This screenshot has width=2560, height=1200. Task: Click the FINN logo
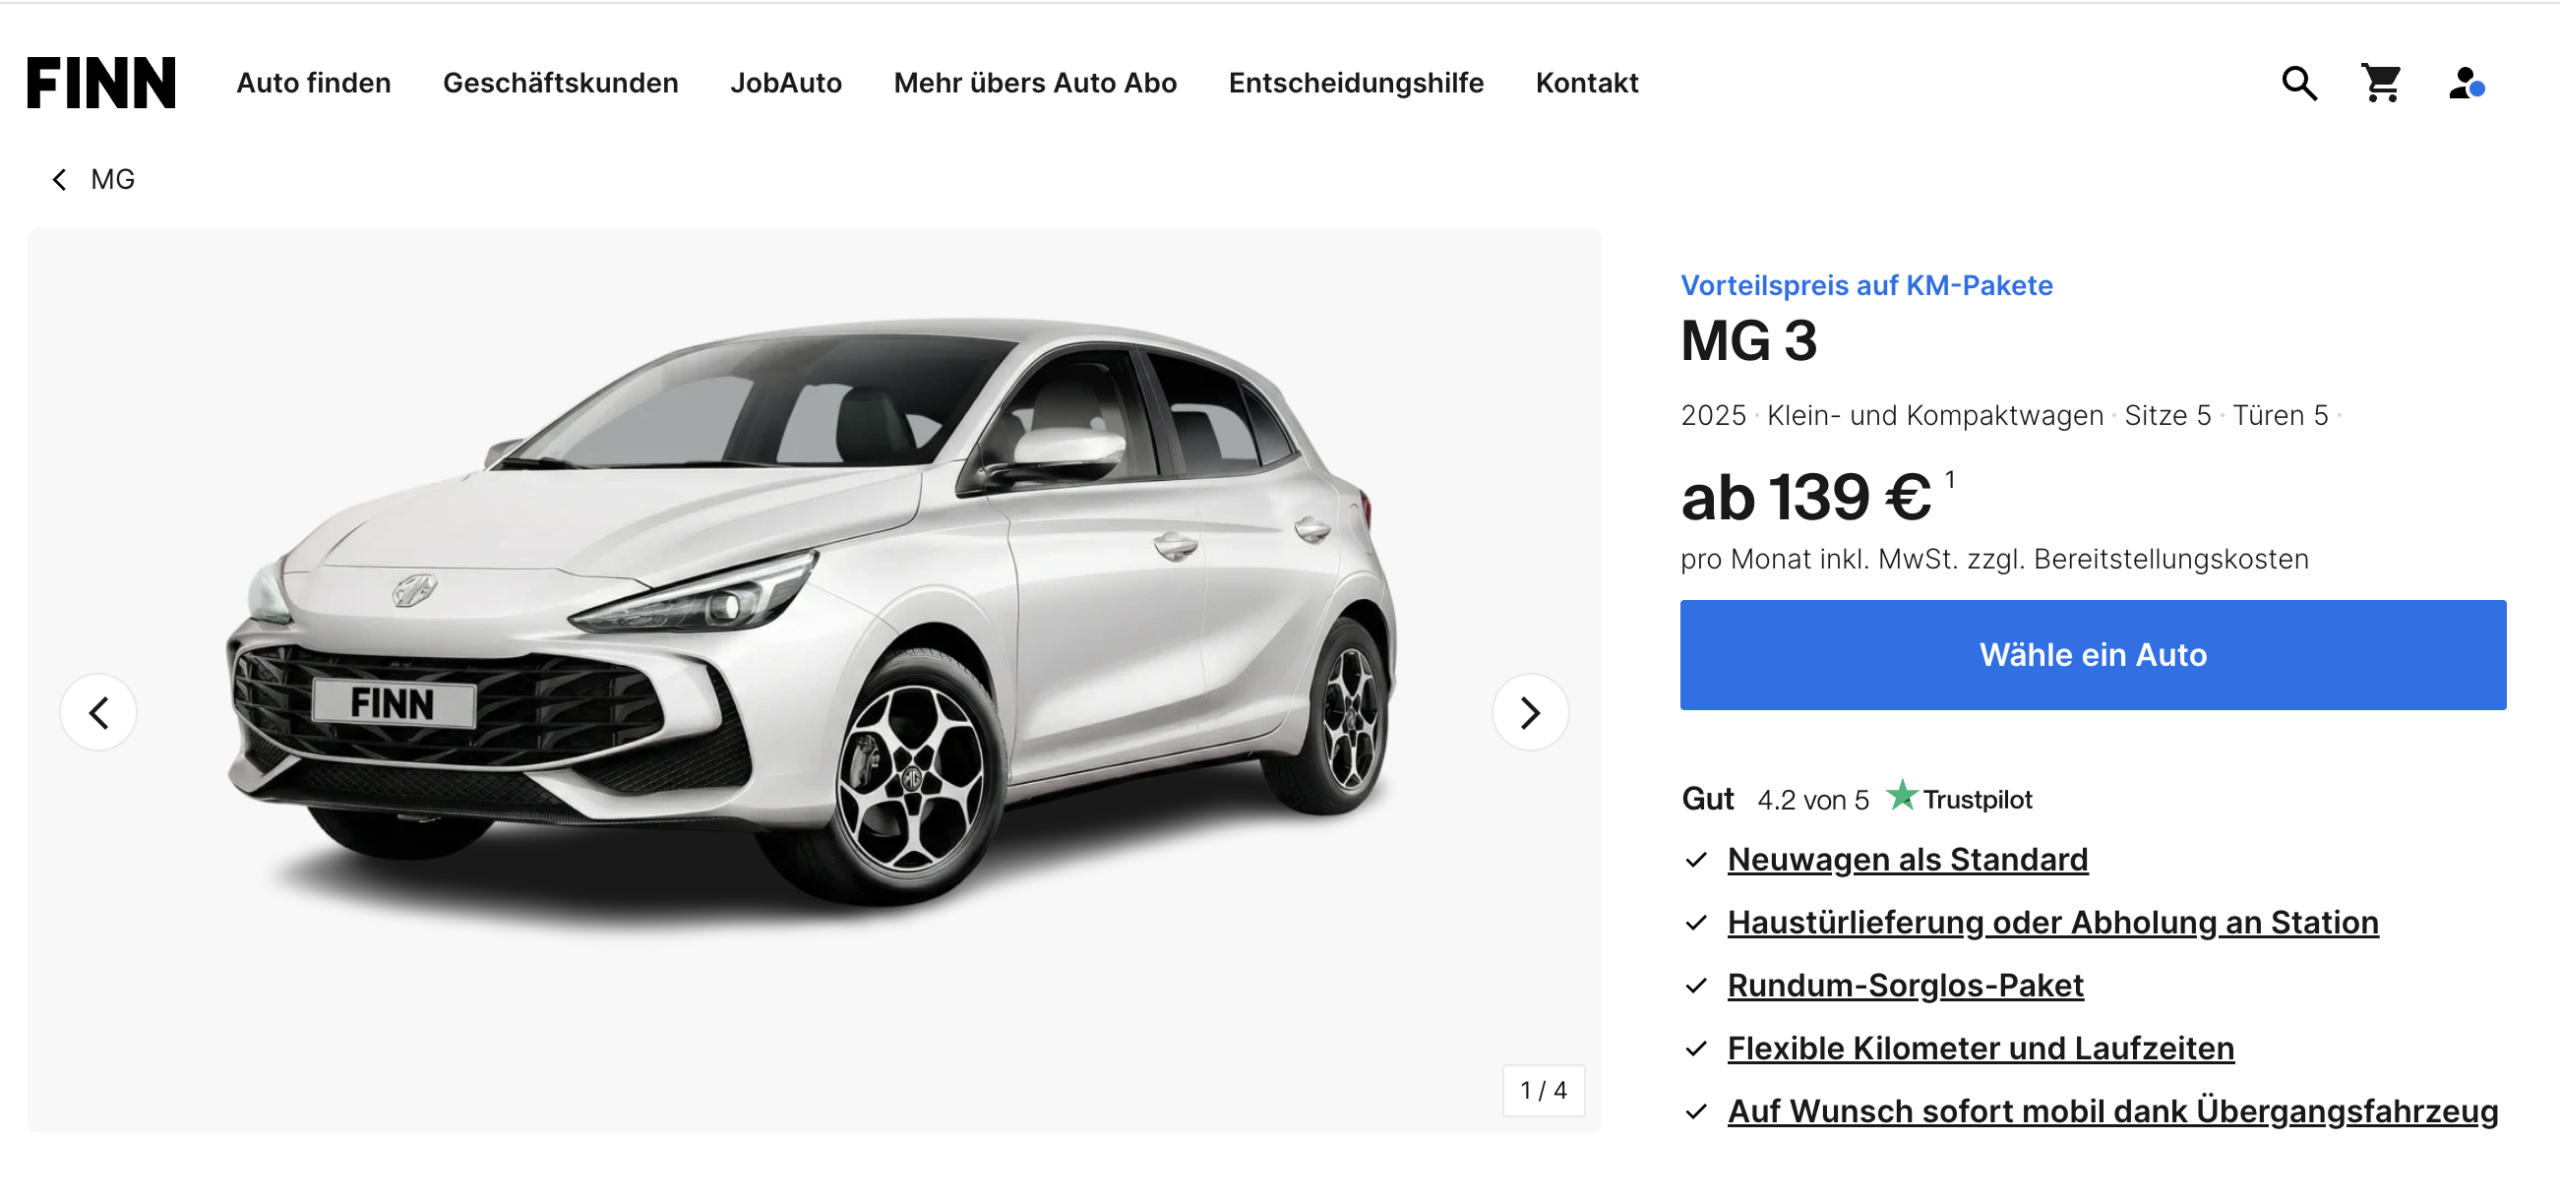[101, 82]
